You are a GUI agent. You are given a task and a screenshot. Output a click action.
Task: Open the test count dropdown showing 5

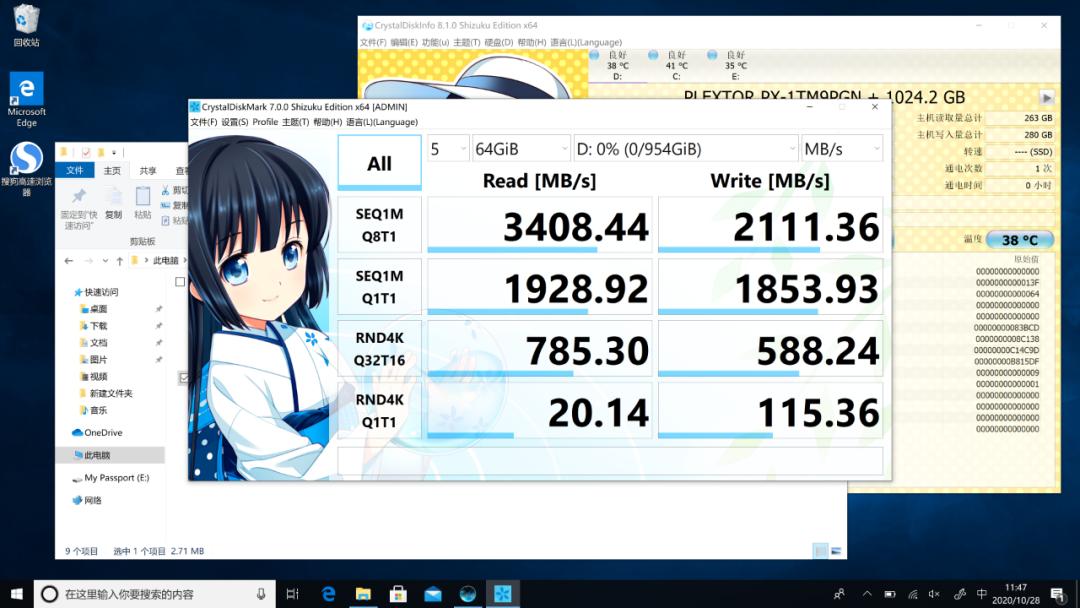pyautogui.click(x=448, y=149)
